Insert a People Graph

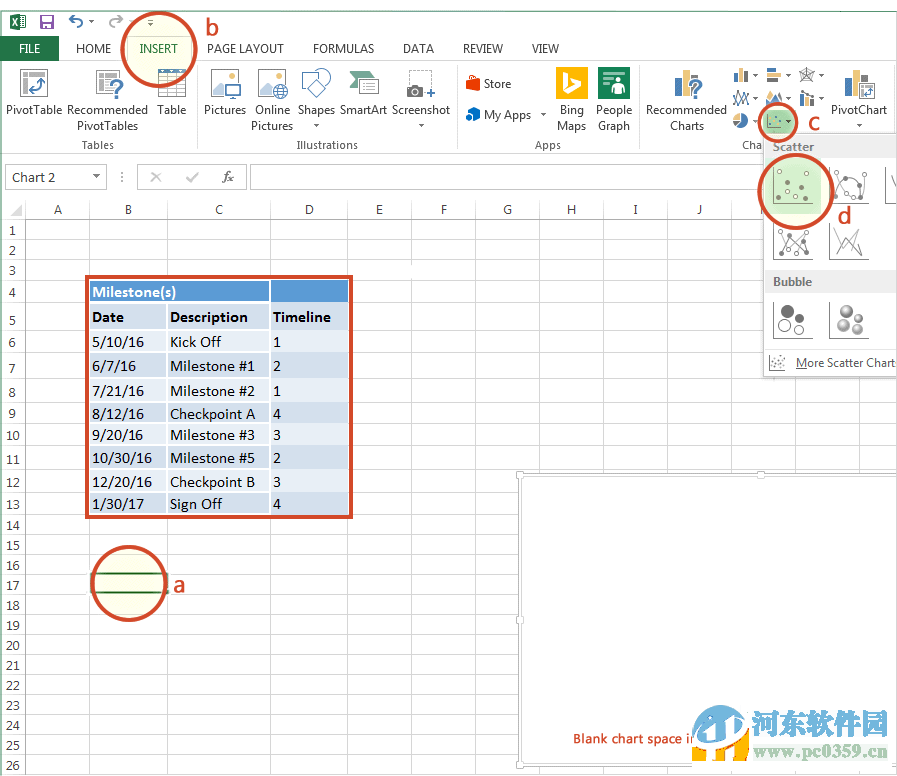[613, 97]
